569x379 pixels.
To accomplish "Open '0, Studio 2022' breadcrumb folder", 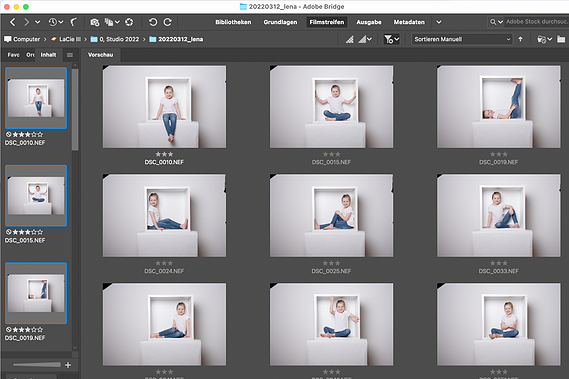I will 115,39.
